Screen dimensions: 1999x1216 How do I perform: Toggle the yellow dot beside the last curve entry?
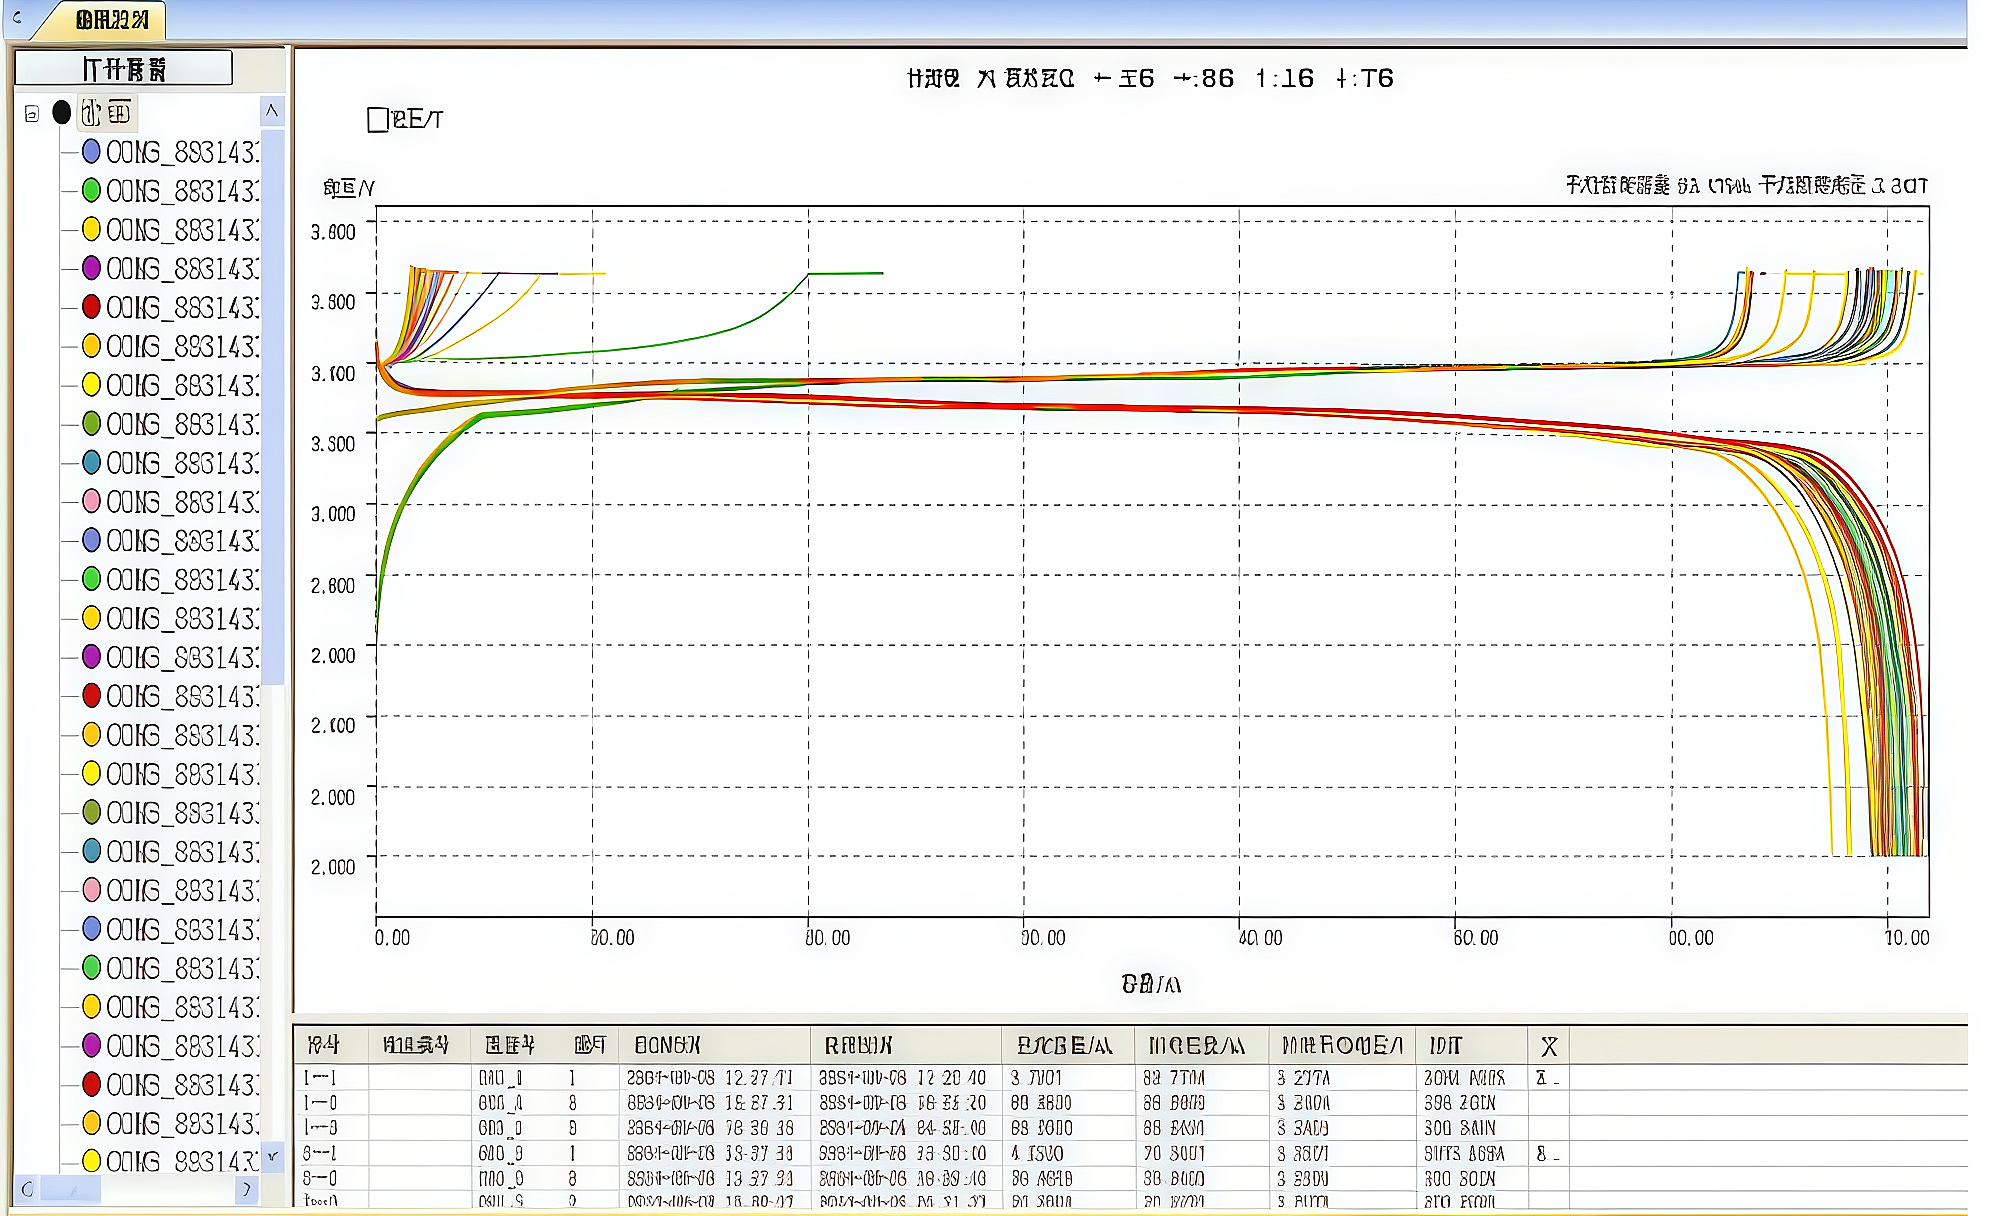click(91, 1161)
